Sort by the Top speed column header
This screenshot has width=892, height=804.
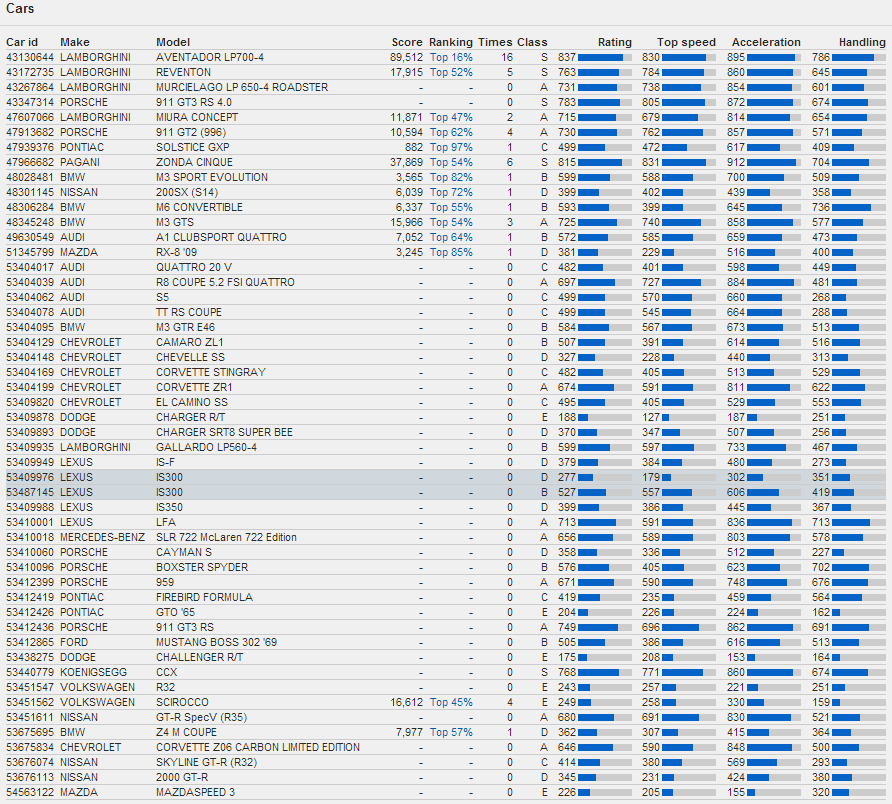click(686, 42)
